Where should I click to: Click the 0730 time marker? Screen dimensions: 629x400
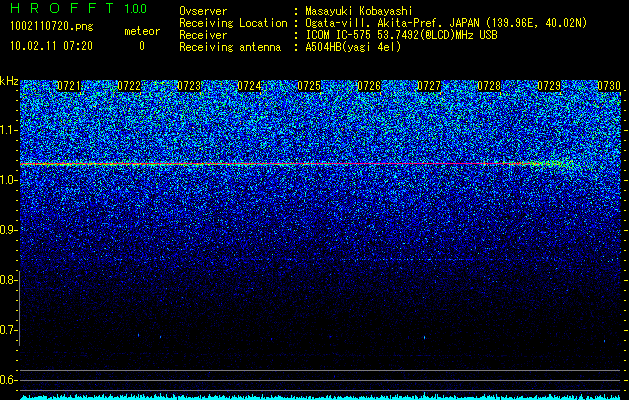tap(609, 86)
